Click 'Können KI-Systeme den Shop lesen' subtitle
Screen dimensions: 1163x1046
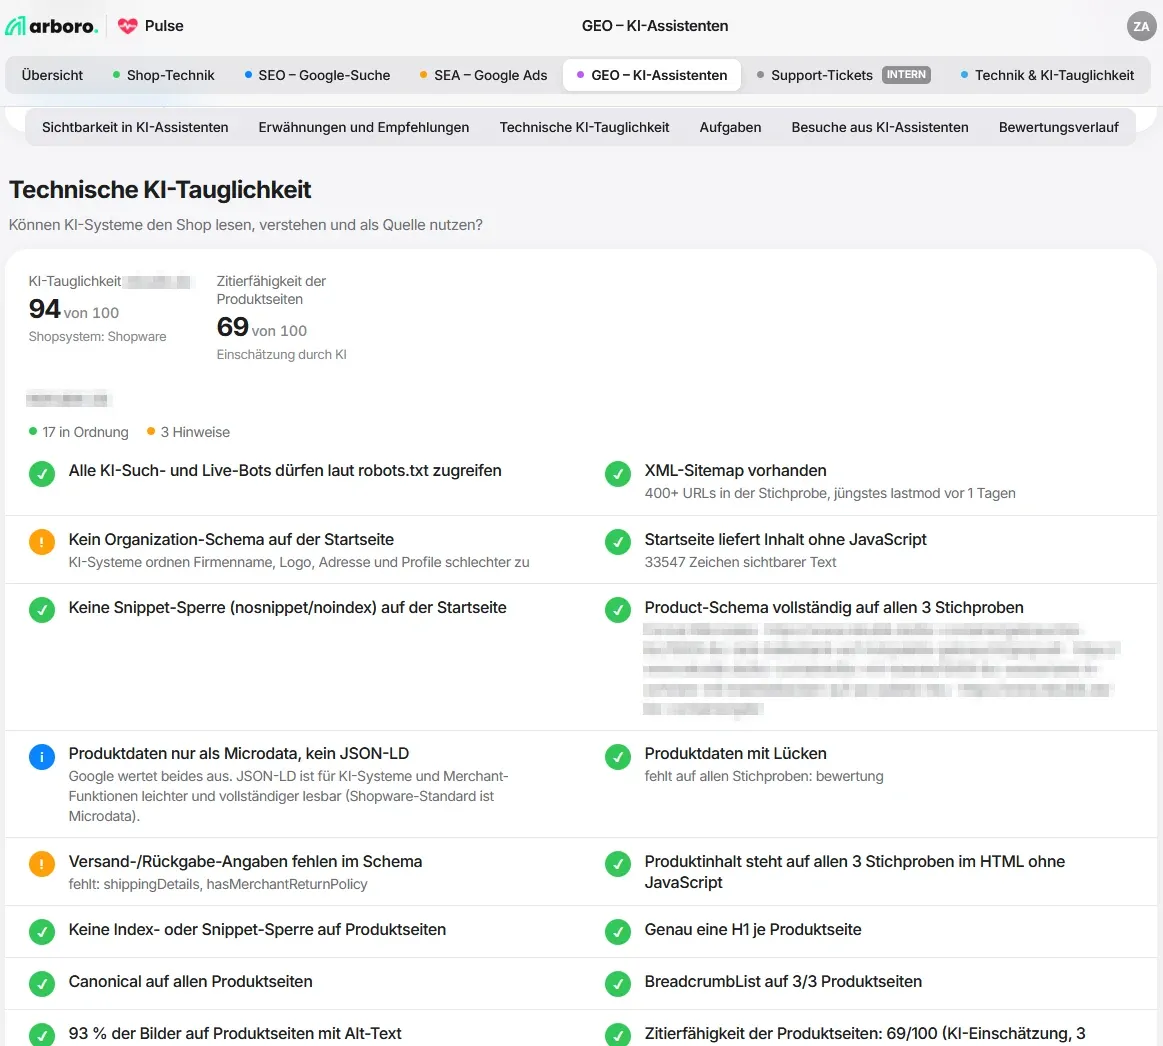pyautogui.click(x=246, y=225)
